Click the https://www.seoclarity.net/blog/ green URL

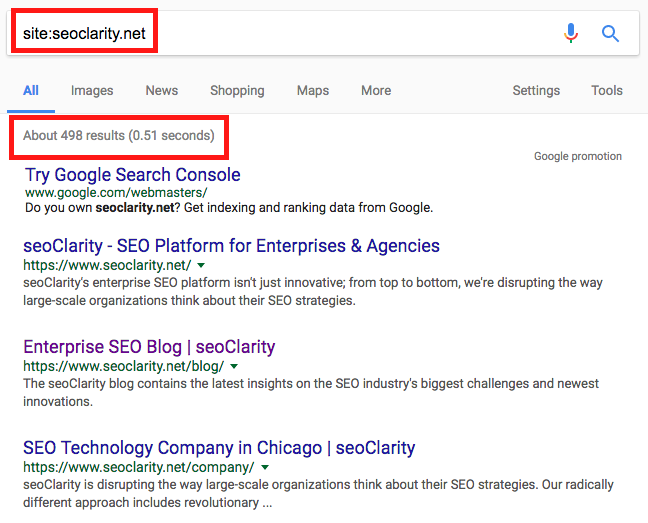(124, 367)
